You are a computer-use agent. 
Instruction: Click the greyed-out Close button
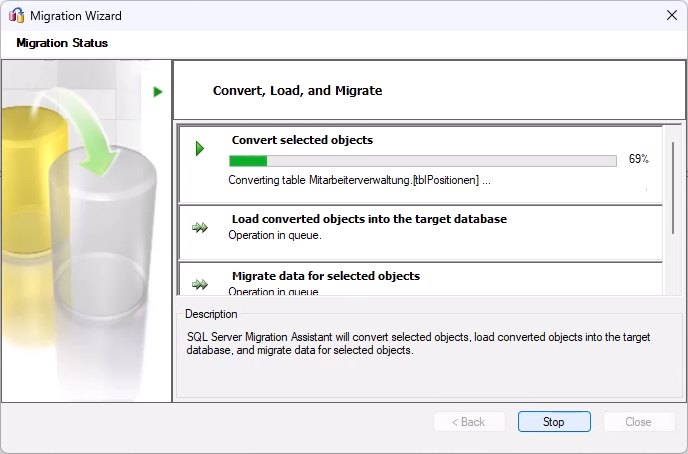[638, 422]
